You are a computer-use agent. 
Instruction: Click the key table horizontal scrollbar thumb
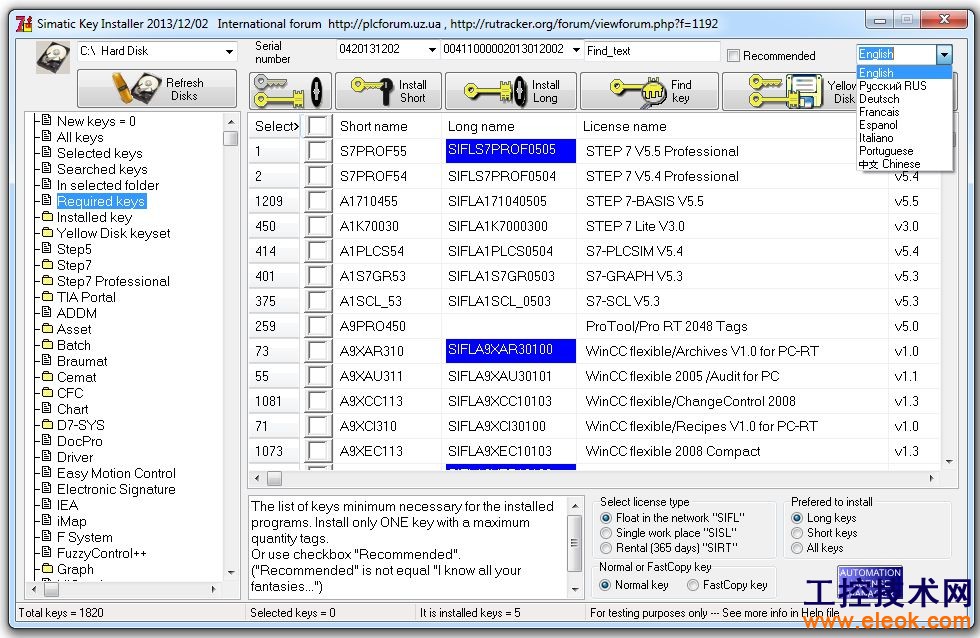(x=274, y=479)
